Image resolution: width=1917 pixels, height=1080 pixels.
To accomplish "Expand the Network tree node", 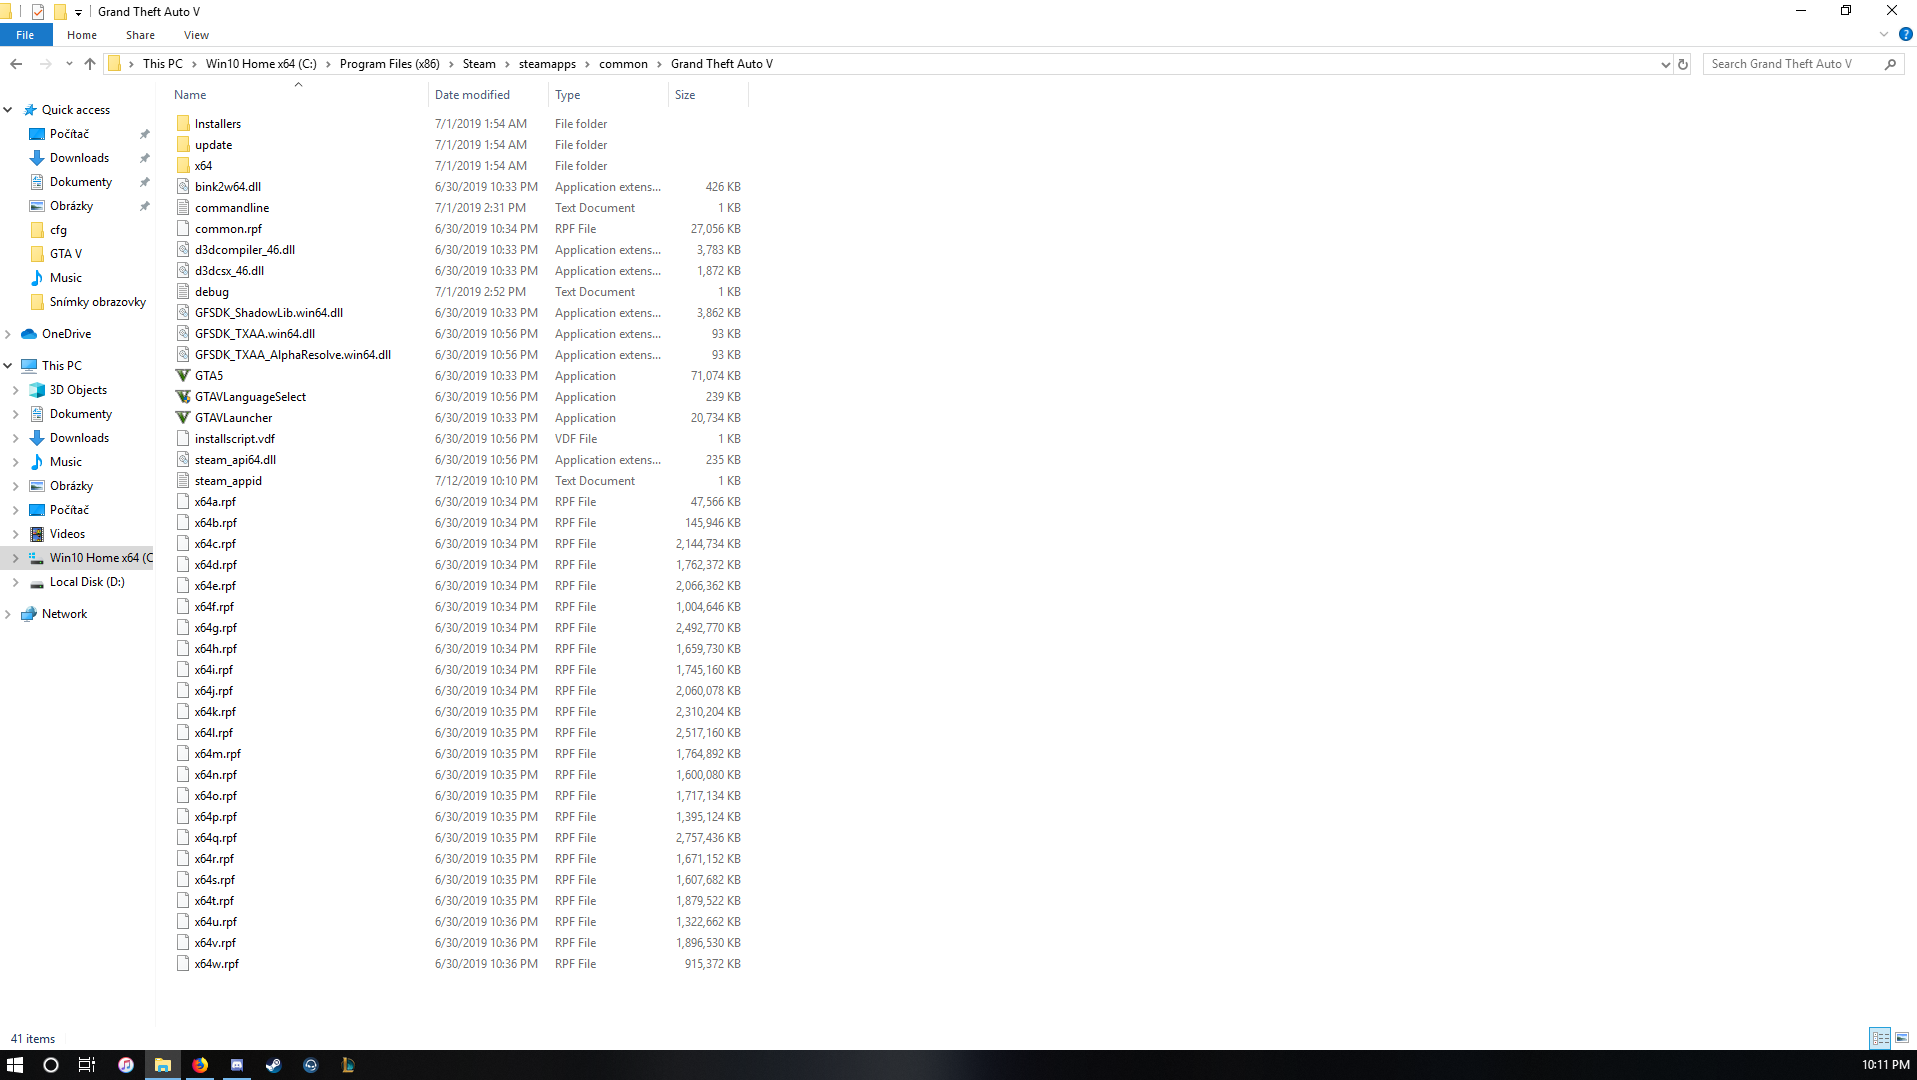I will pos(8,614).
